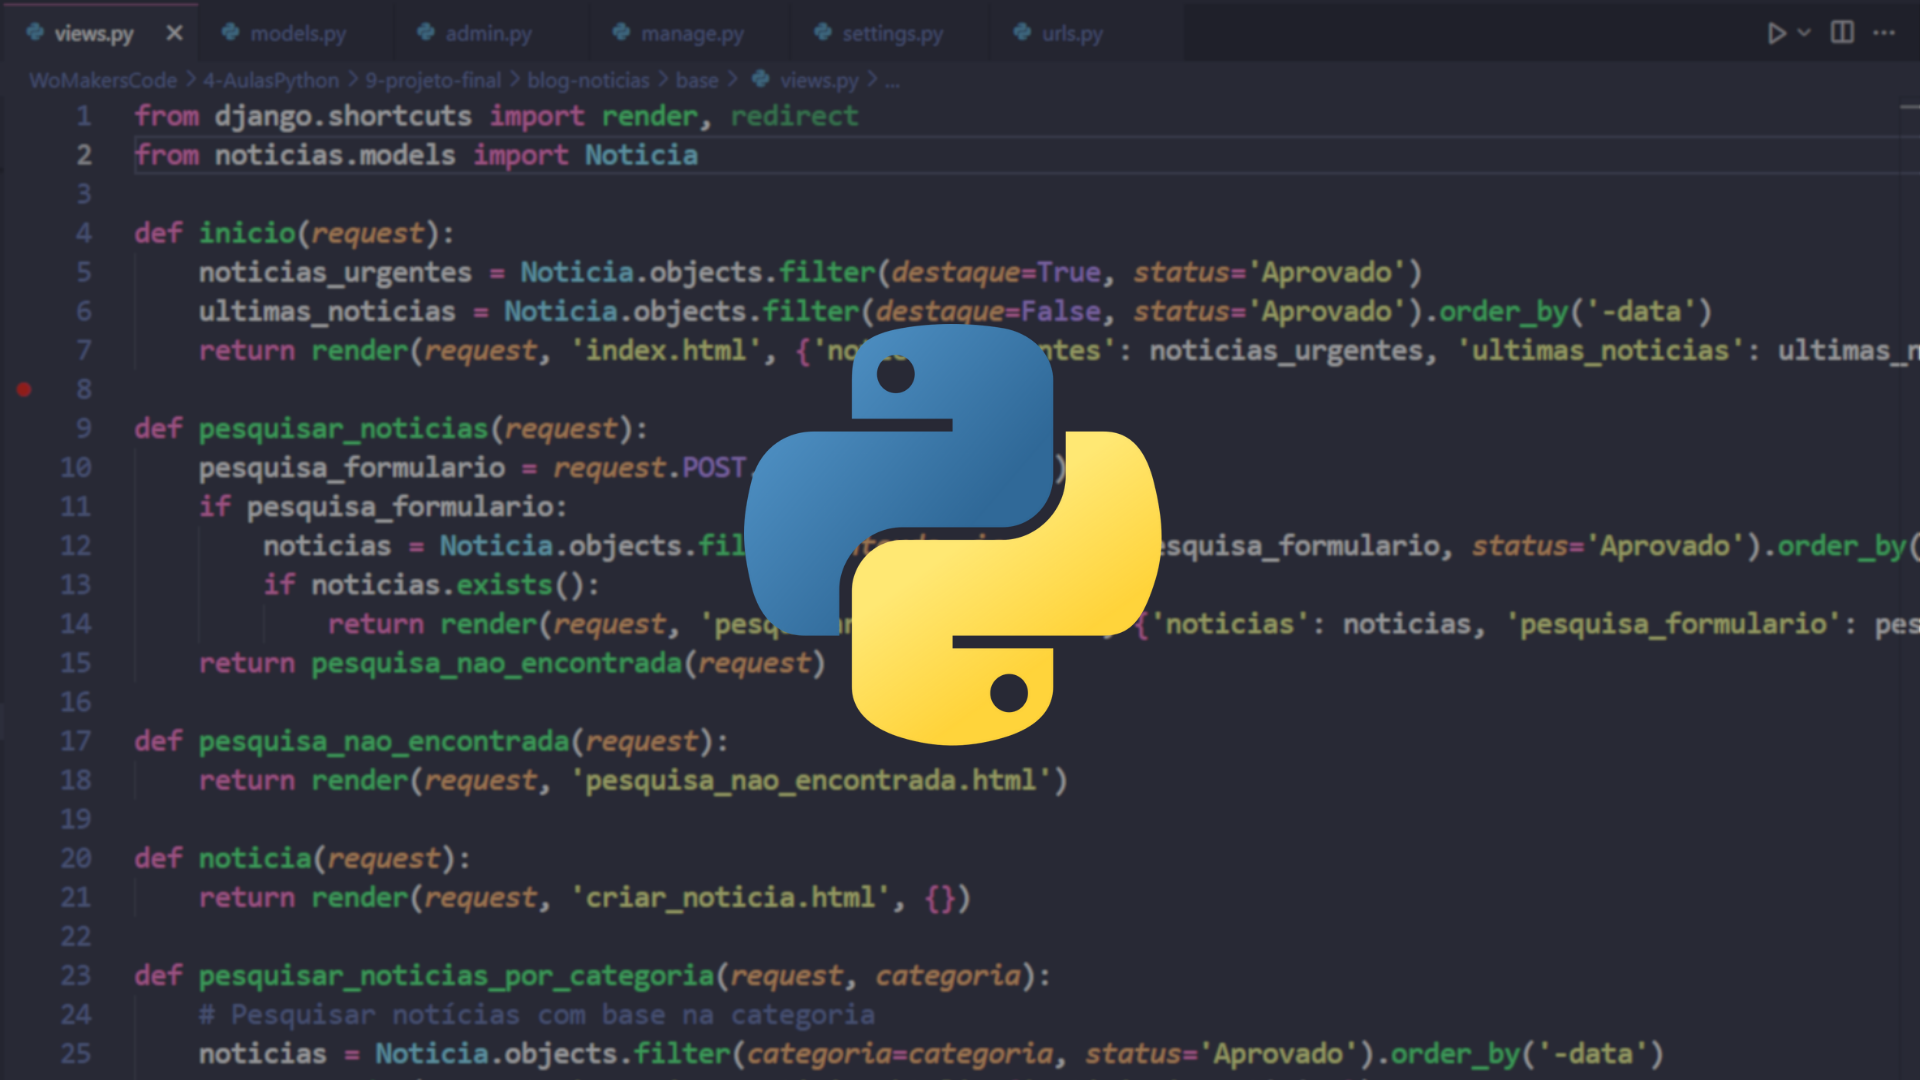1920x1080 pixels.
Task: Click the 4-AulasPython breadcrumb
Action: click(x=271, y=80)
